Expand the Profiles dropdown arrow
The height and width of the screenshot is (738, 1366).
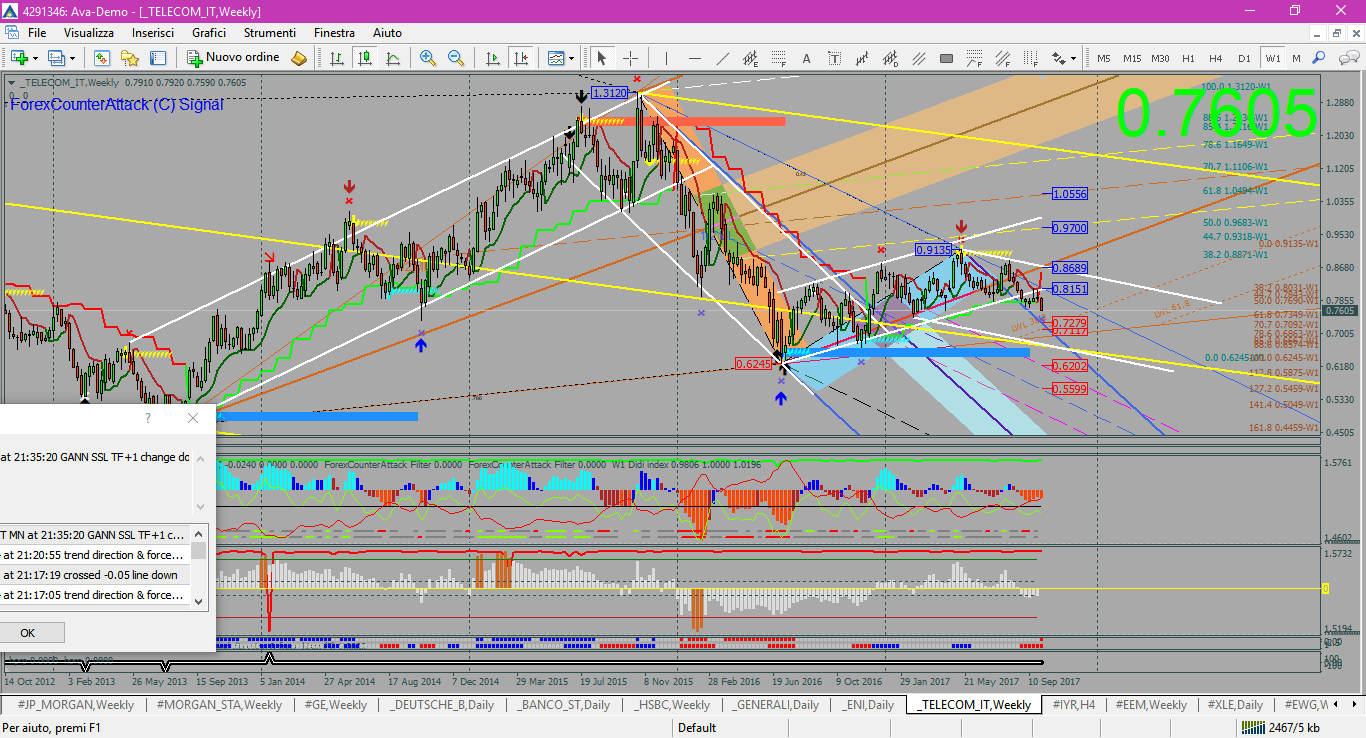pos(72,58)
